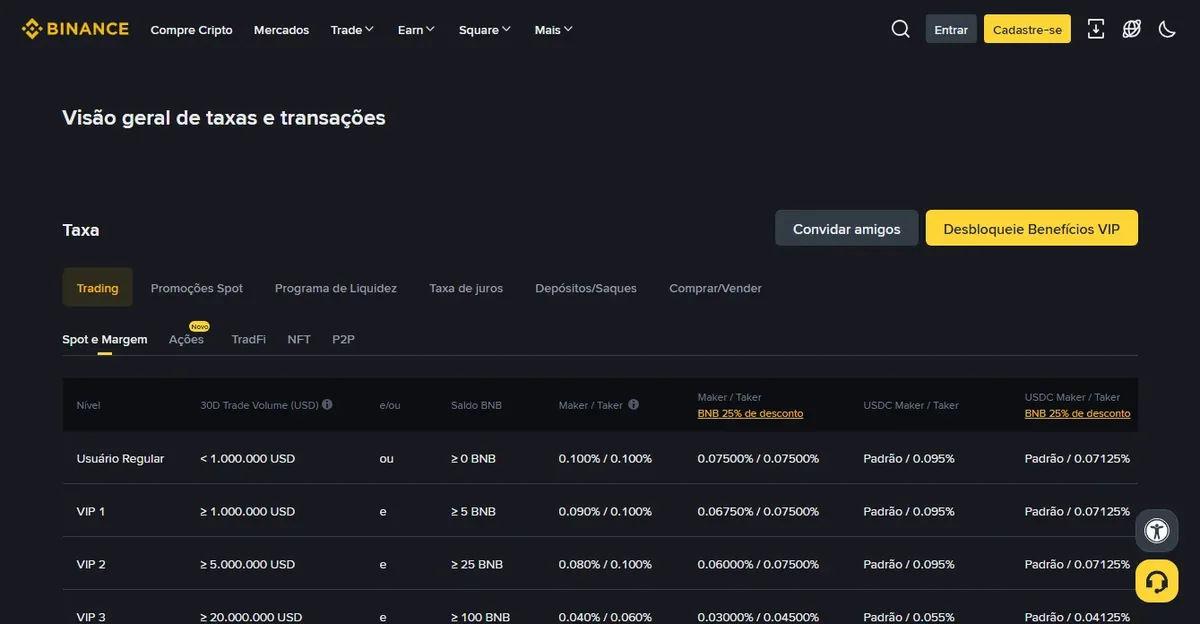Viewport: 1200px width, 624px height.
Task: Open the language globe icon
Action: pyautogui.click(x=1132, y=29)
